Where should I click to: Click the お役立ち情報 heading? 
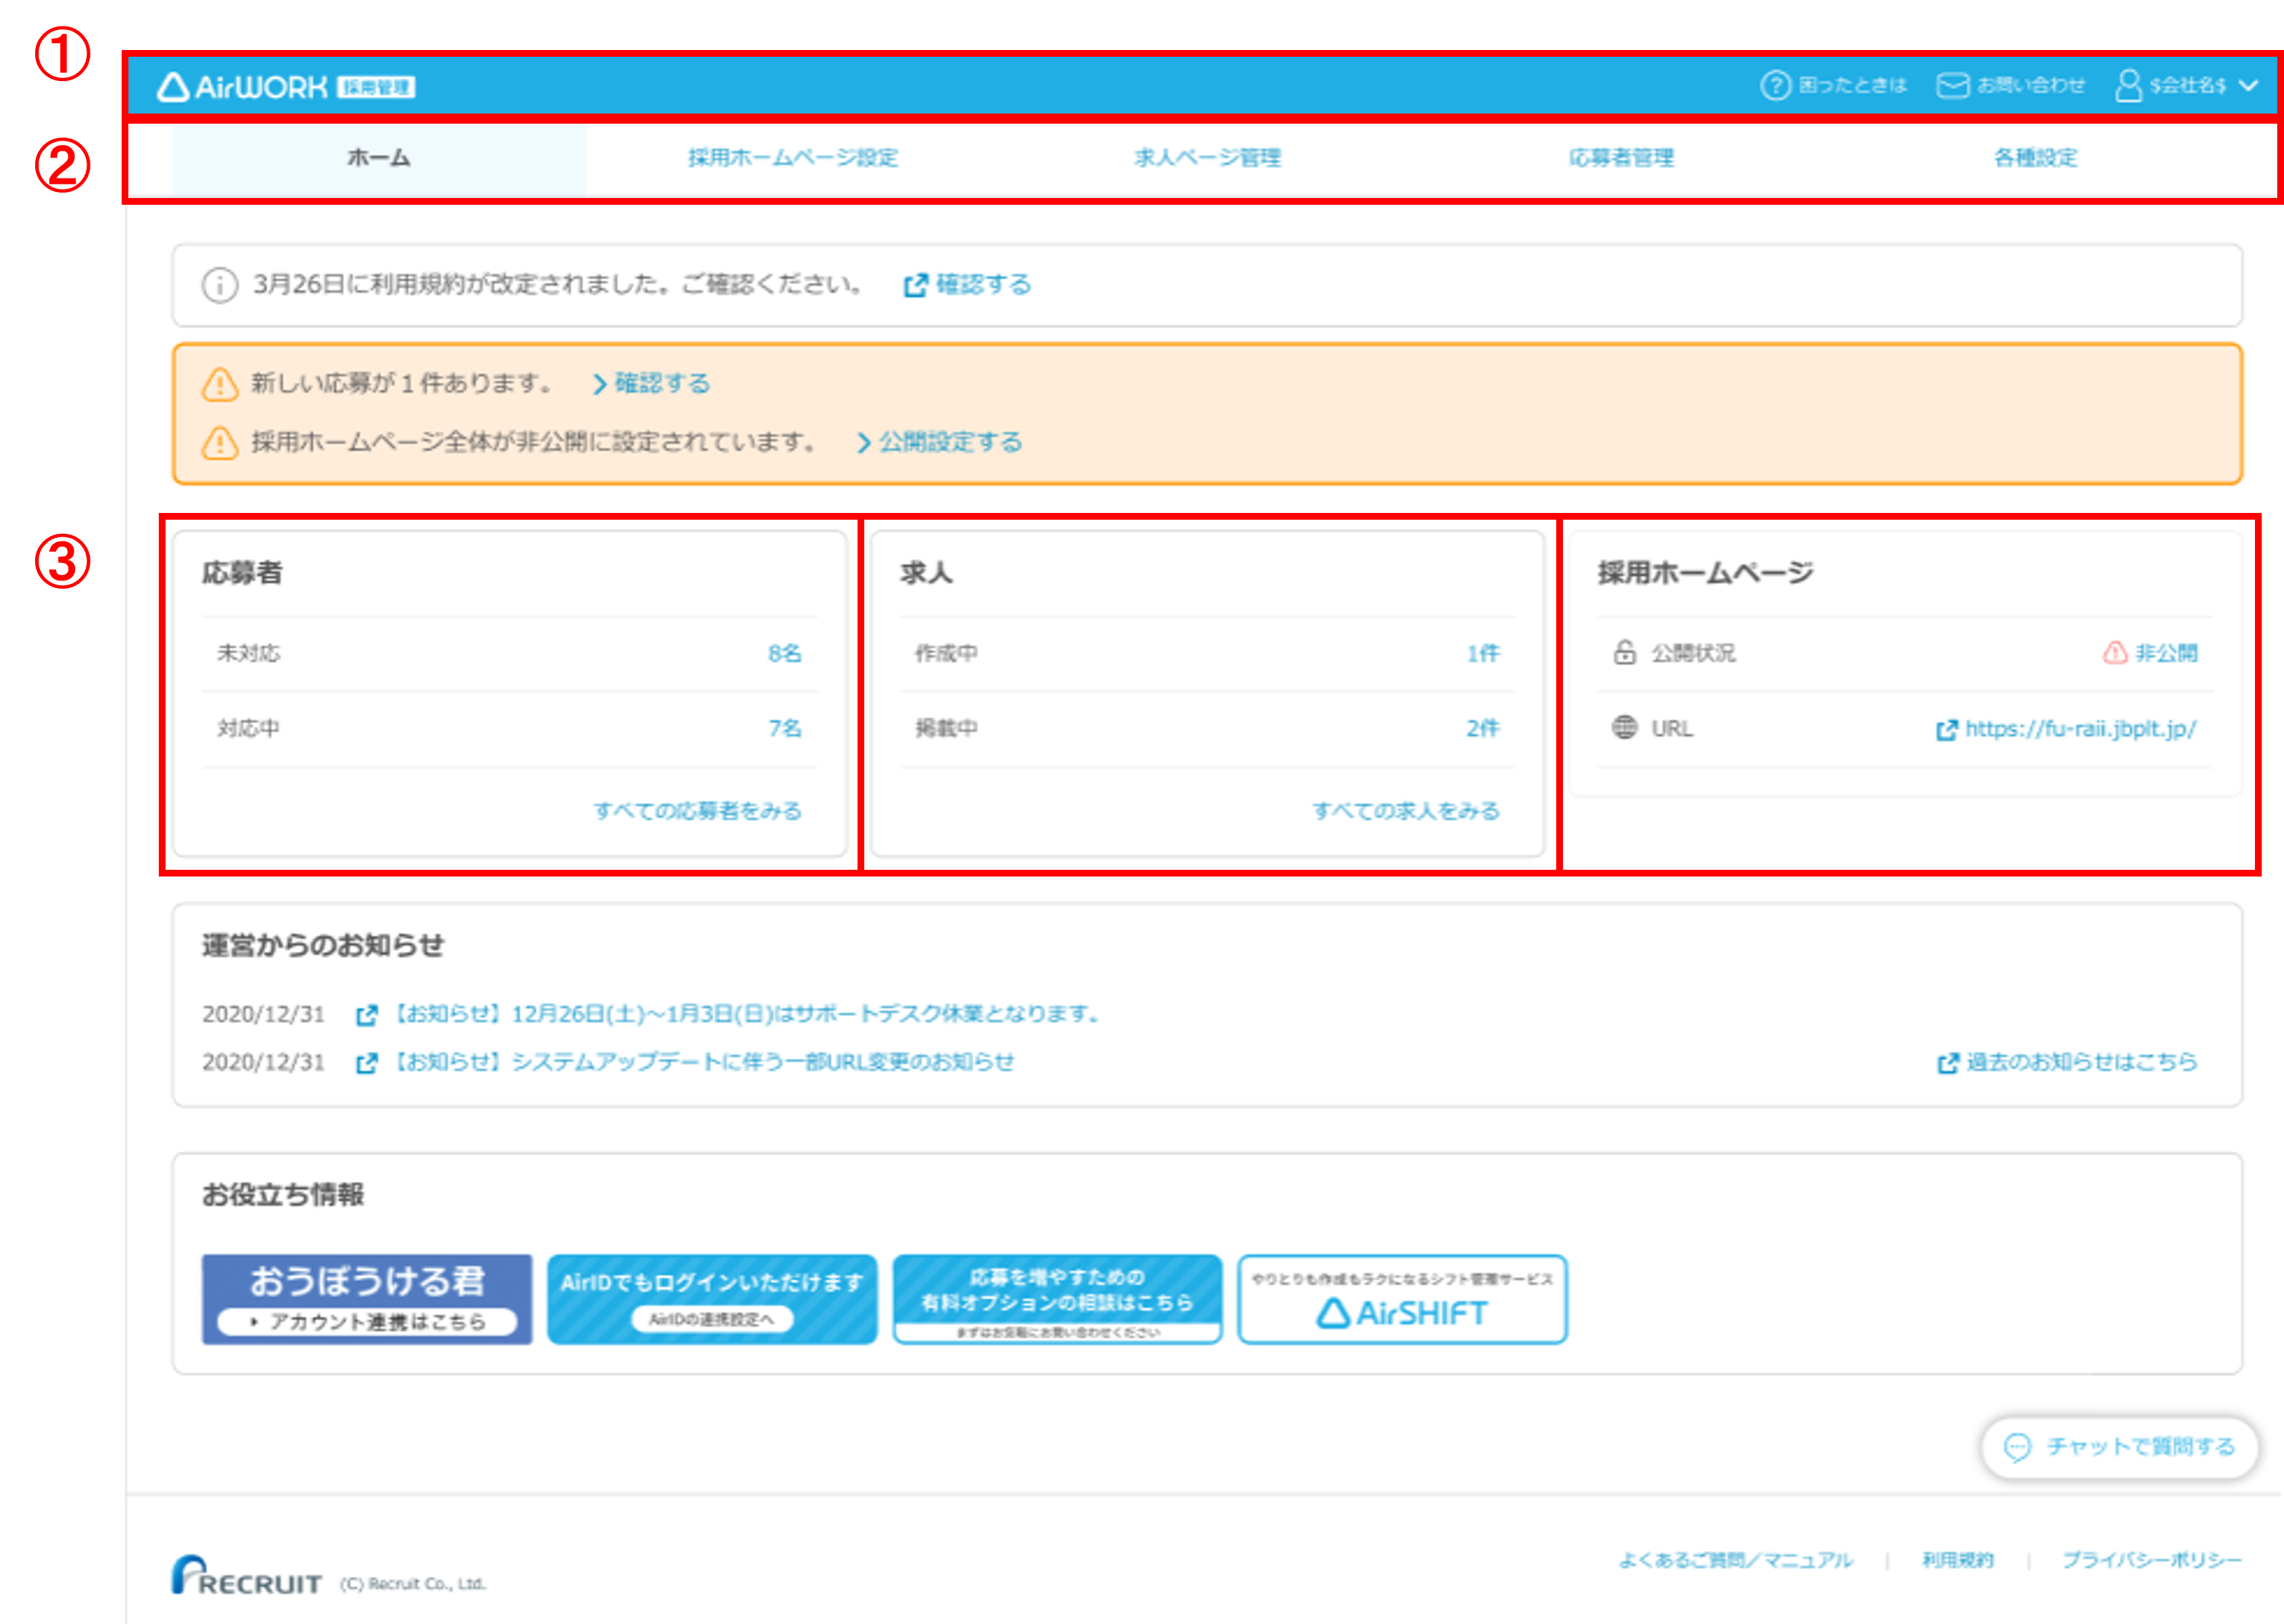coord(283,1194)
